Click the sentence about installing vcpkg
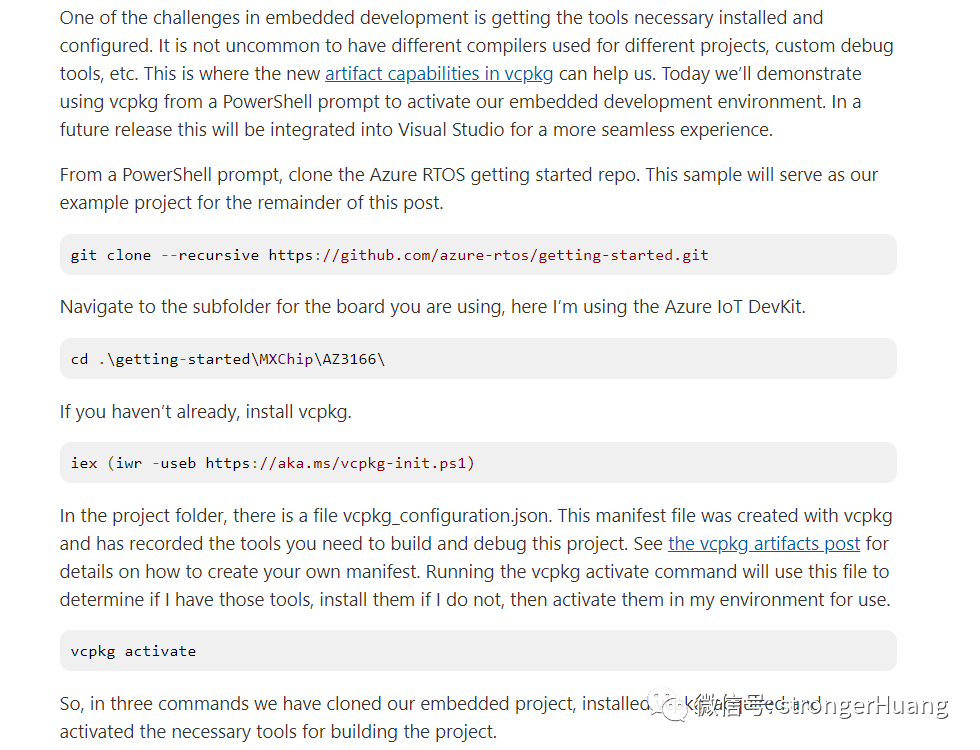 [206, 412]
